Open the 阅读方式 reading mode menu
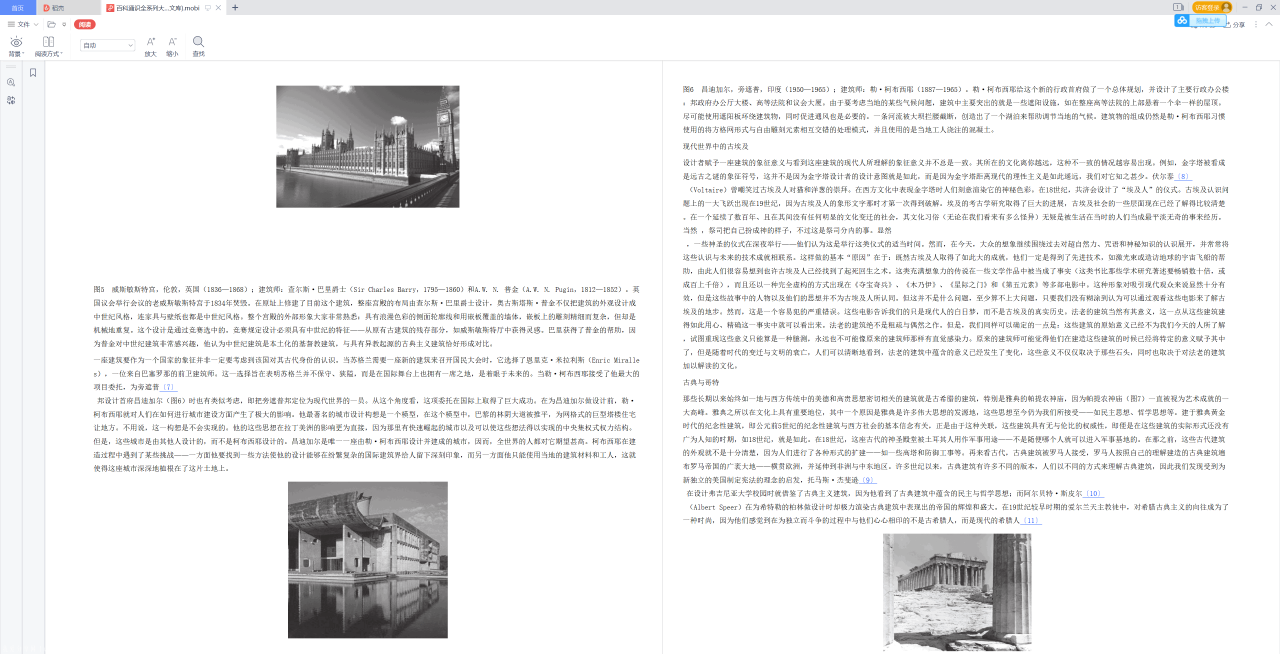Screen dimensions: 1280x654 click(48, 46)
